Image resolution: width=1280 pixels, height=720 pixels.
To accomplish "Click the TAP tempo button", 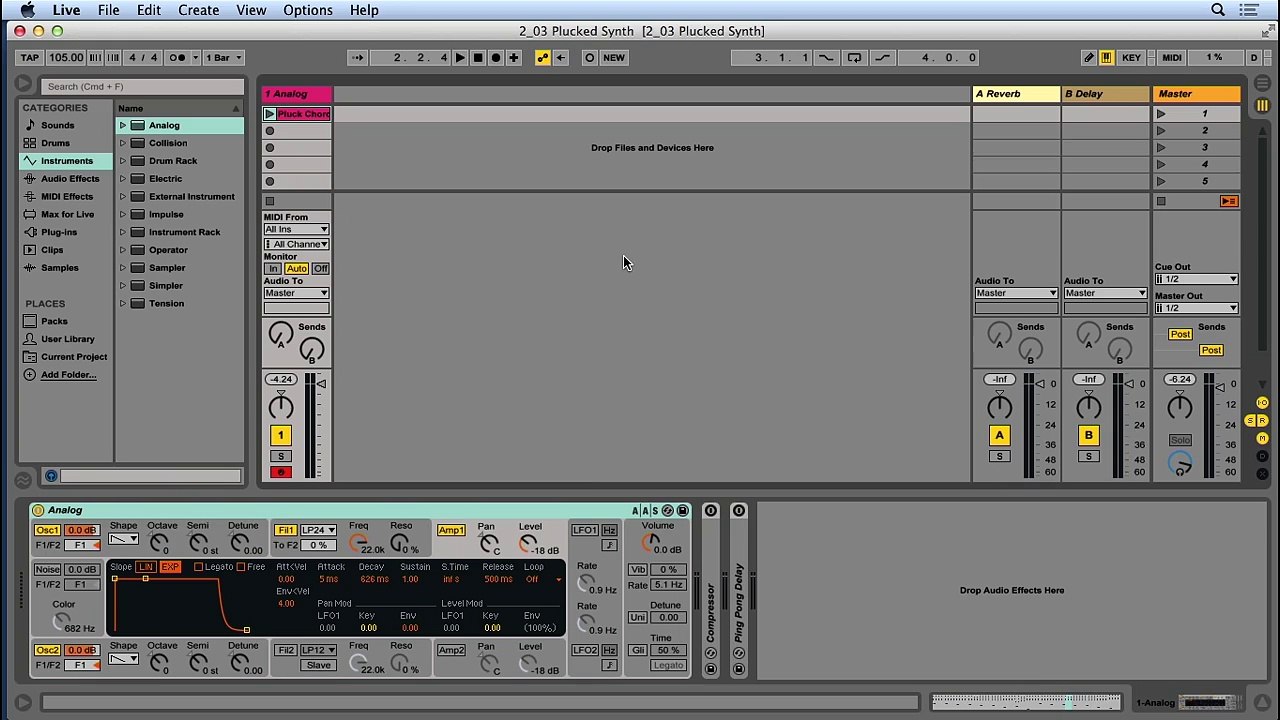I will [30, 57].
